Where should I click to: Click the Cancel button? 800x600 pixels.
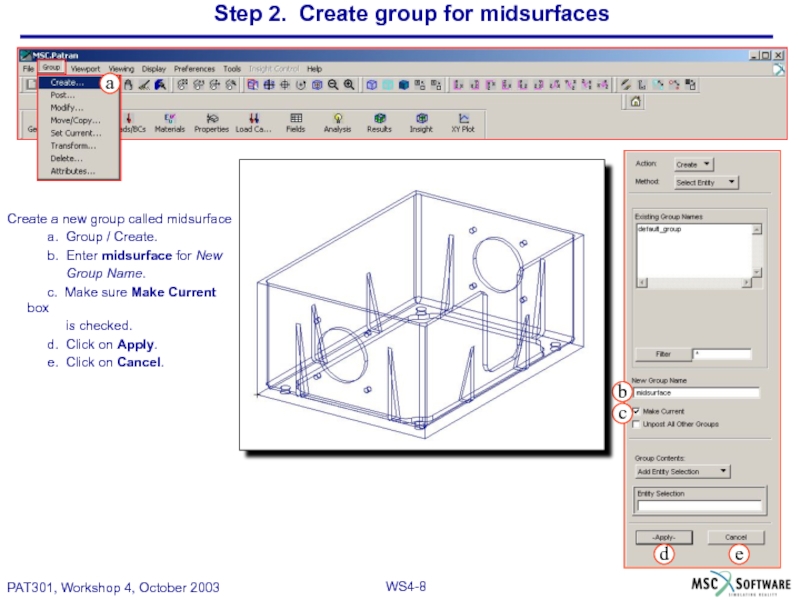[x=736, y=537]
